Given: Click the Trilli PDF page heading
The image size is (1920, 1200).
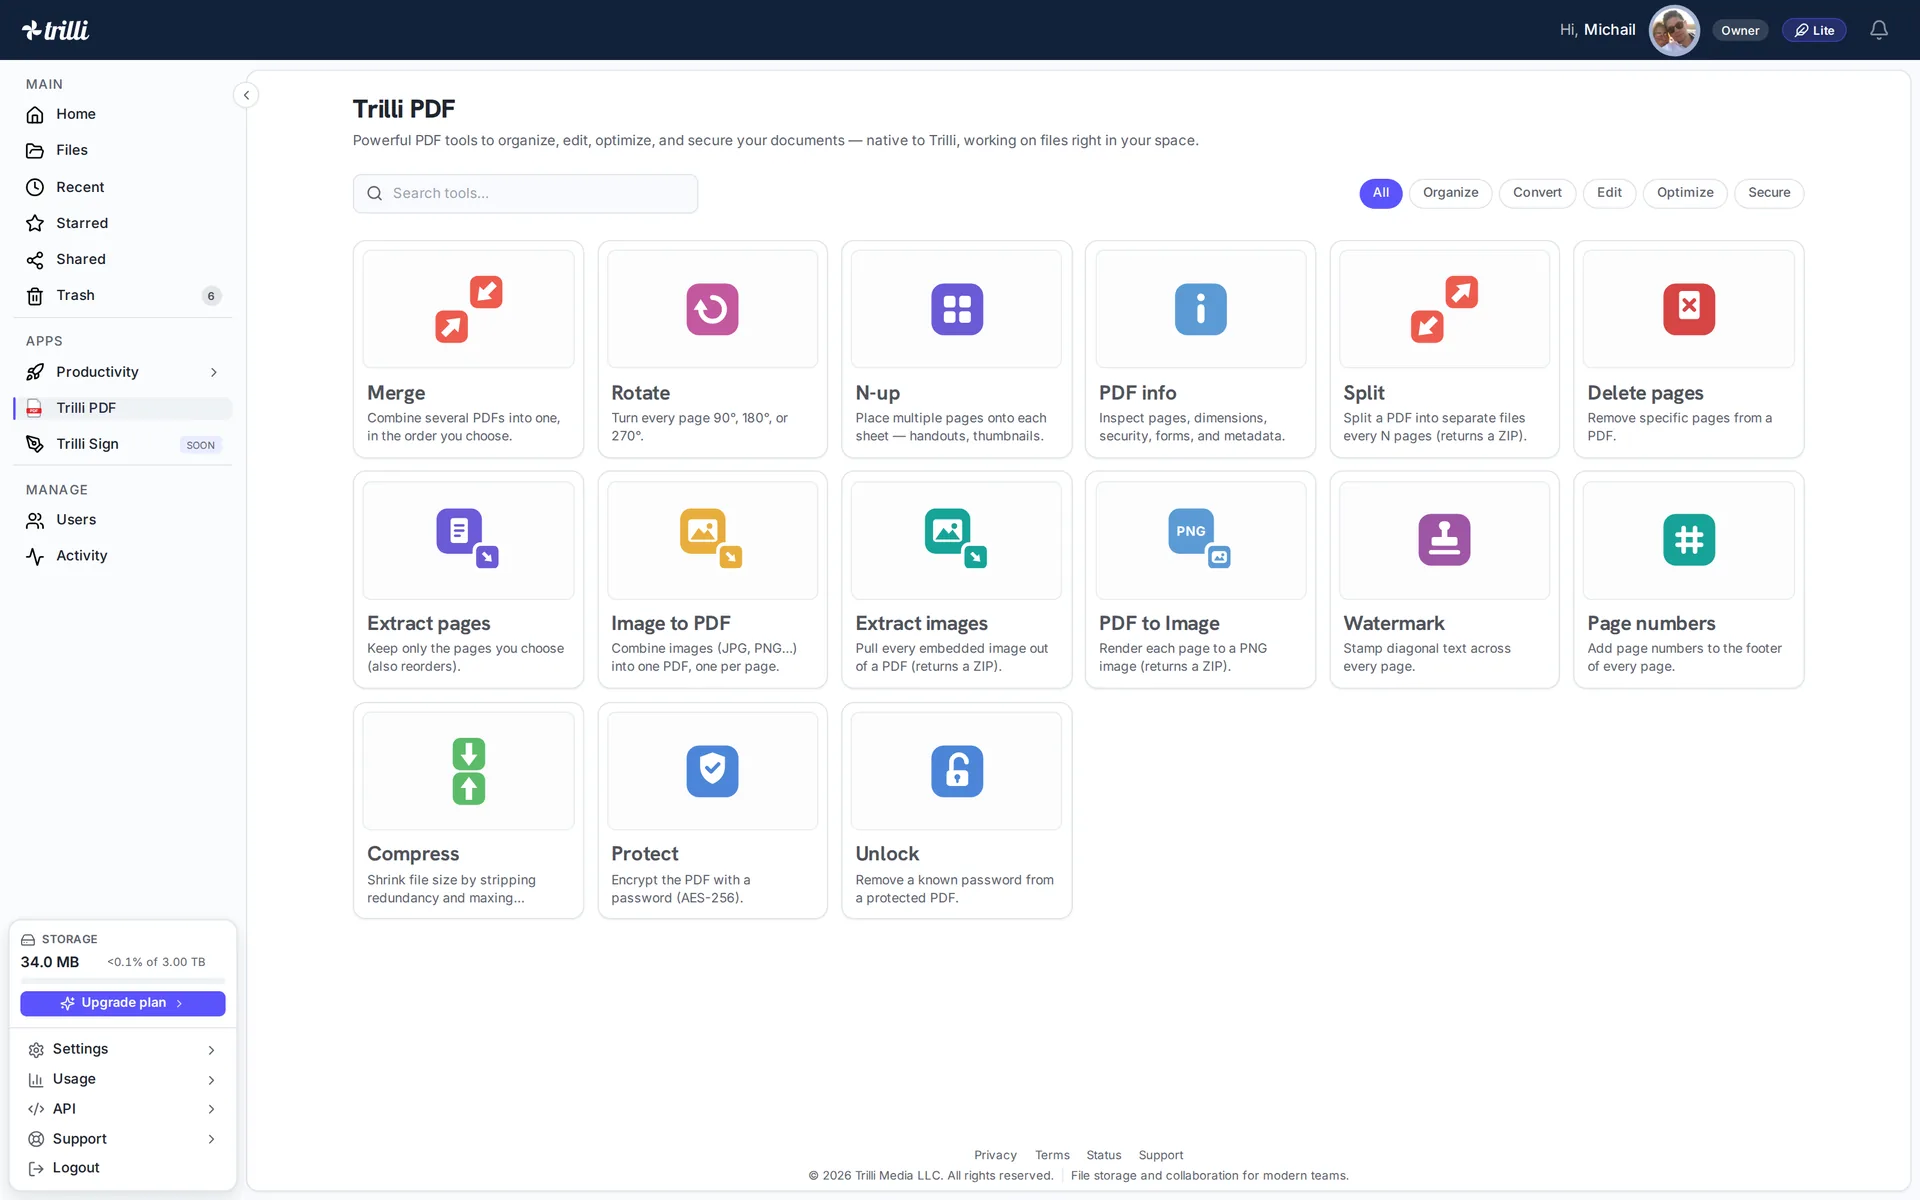Looking at the screenshot, I should (404, 108).
